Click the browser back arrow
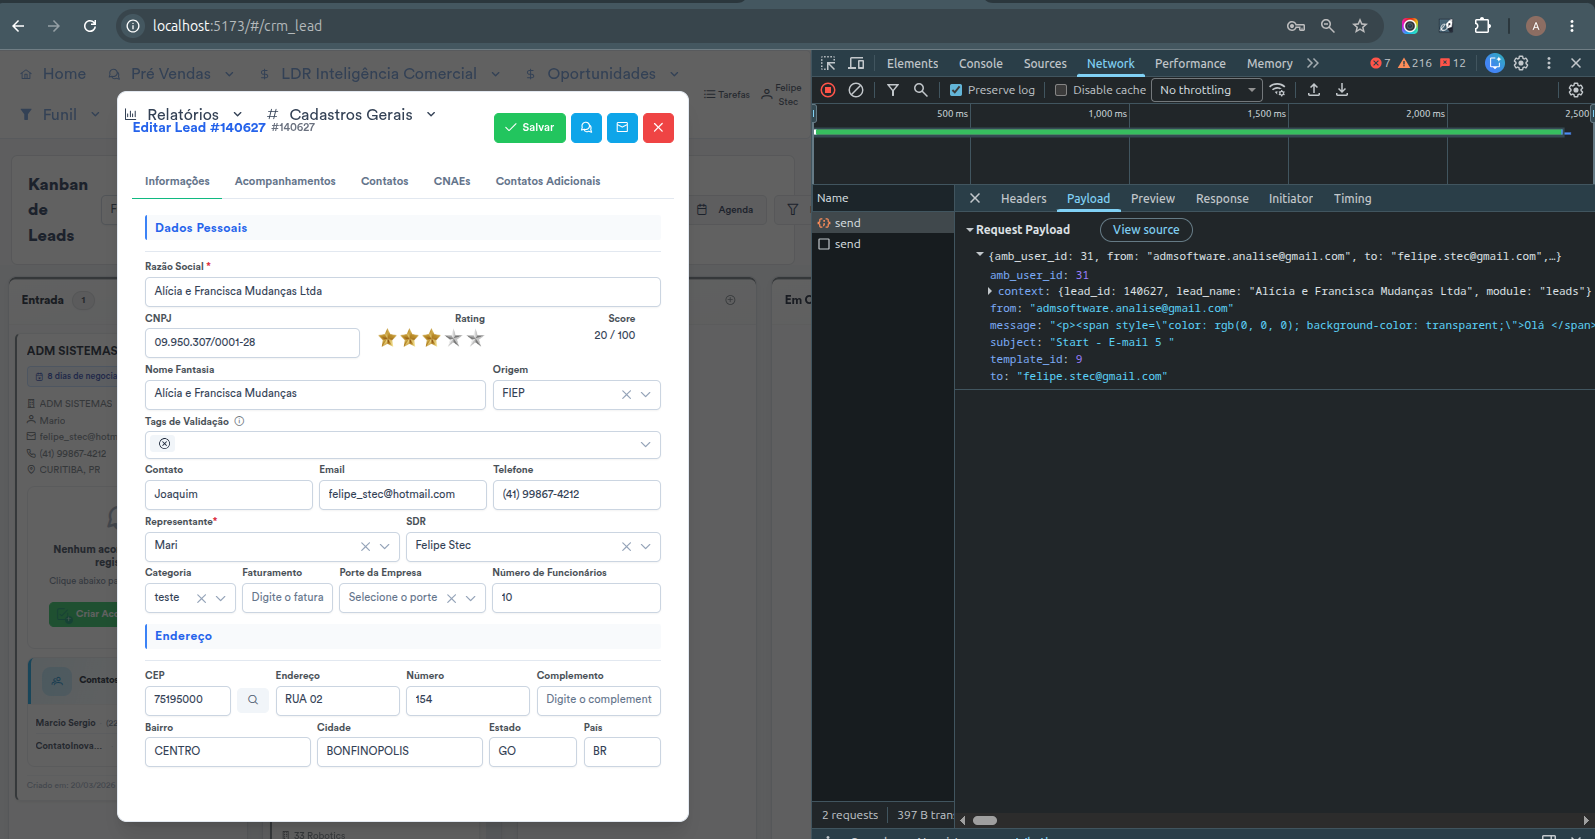This screenshot has height=839, width=1595. [18, 26]
